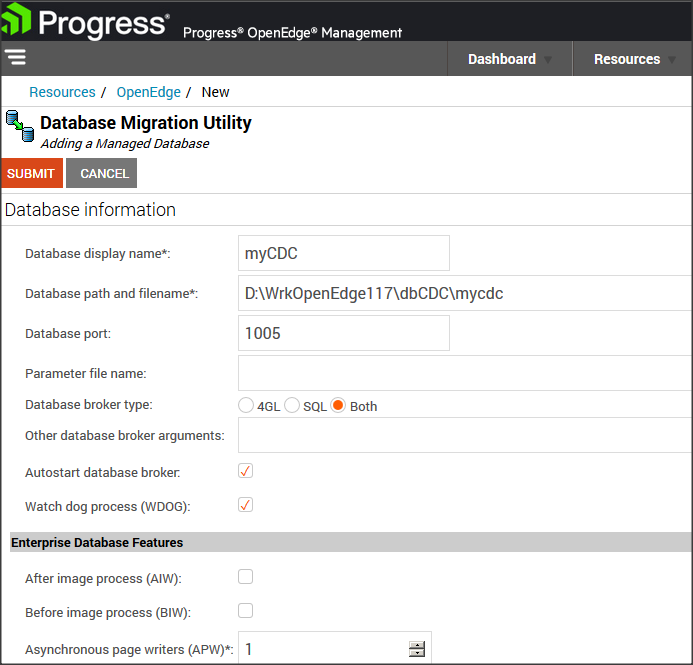Open the Resources menu

(x=633, y=59)
